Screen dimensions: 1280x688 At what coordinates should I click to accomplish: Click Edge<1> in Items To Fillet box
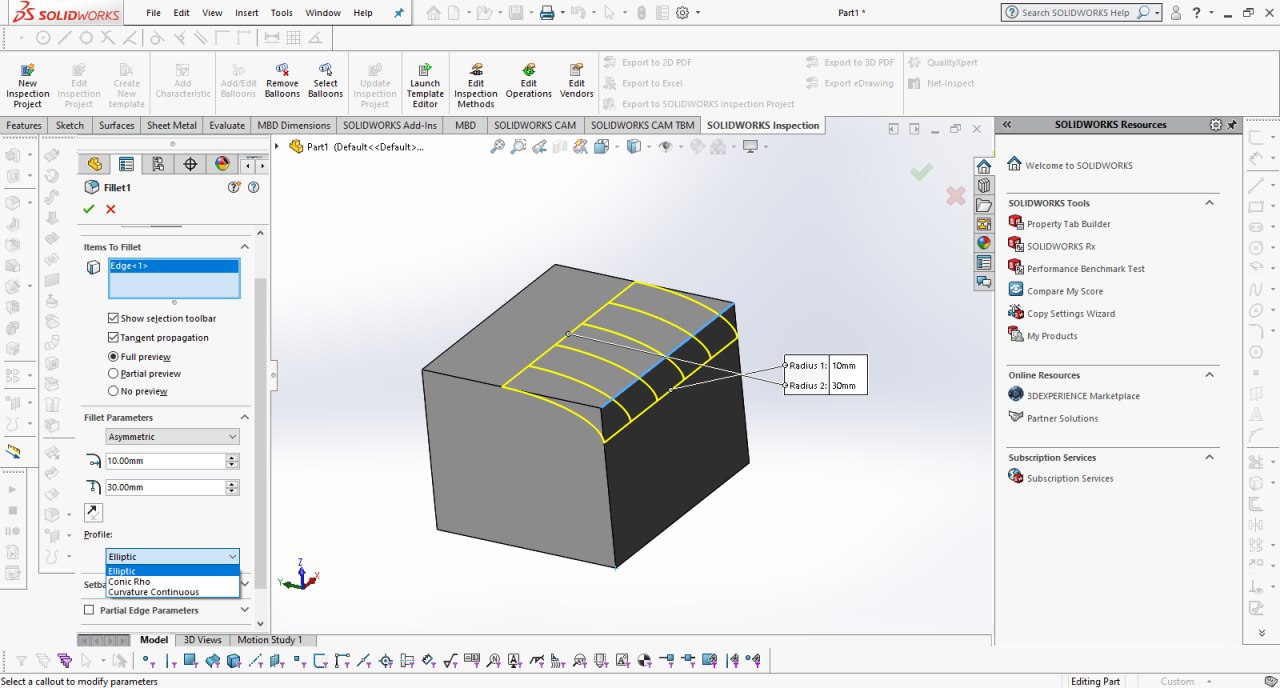pyautogui.click(x=173, y=266)
